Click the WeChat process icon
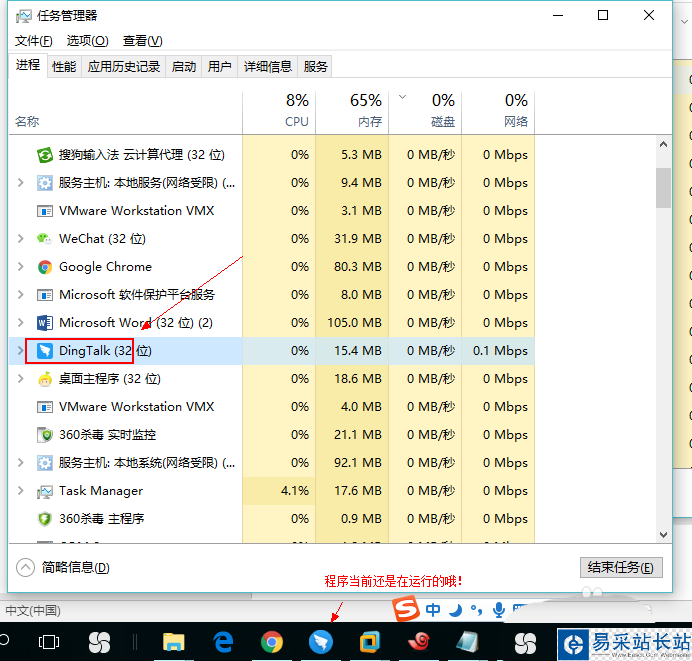Image resolution: width=692 pixels, height=661 pixels. coord(45,239)
